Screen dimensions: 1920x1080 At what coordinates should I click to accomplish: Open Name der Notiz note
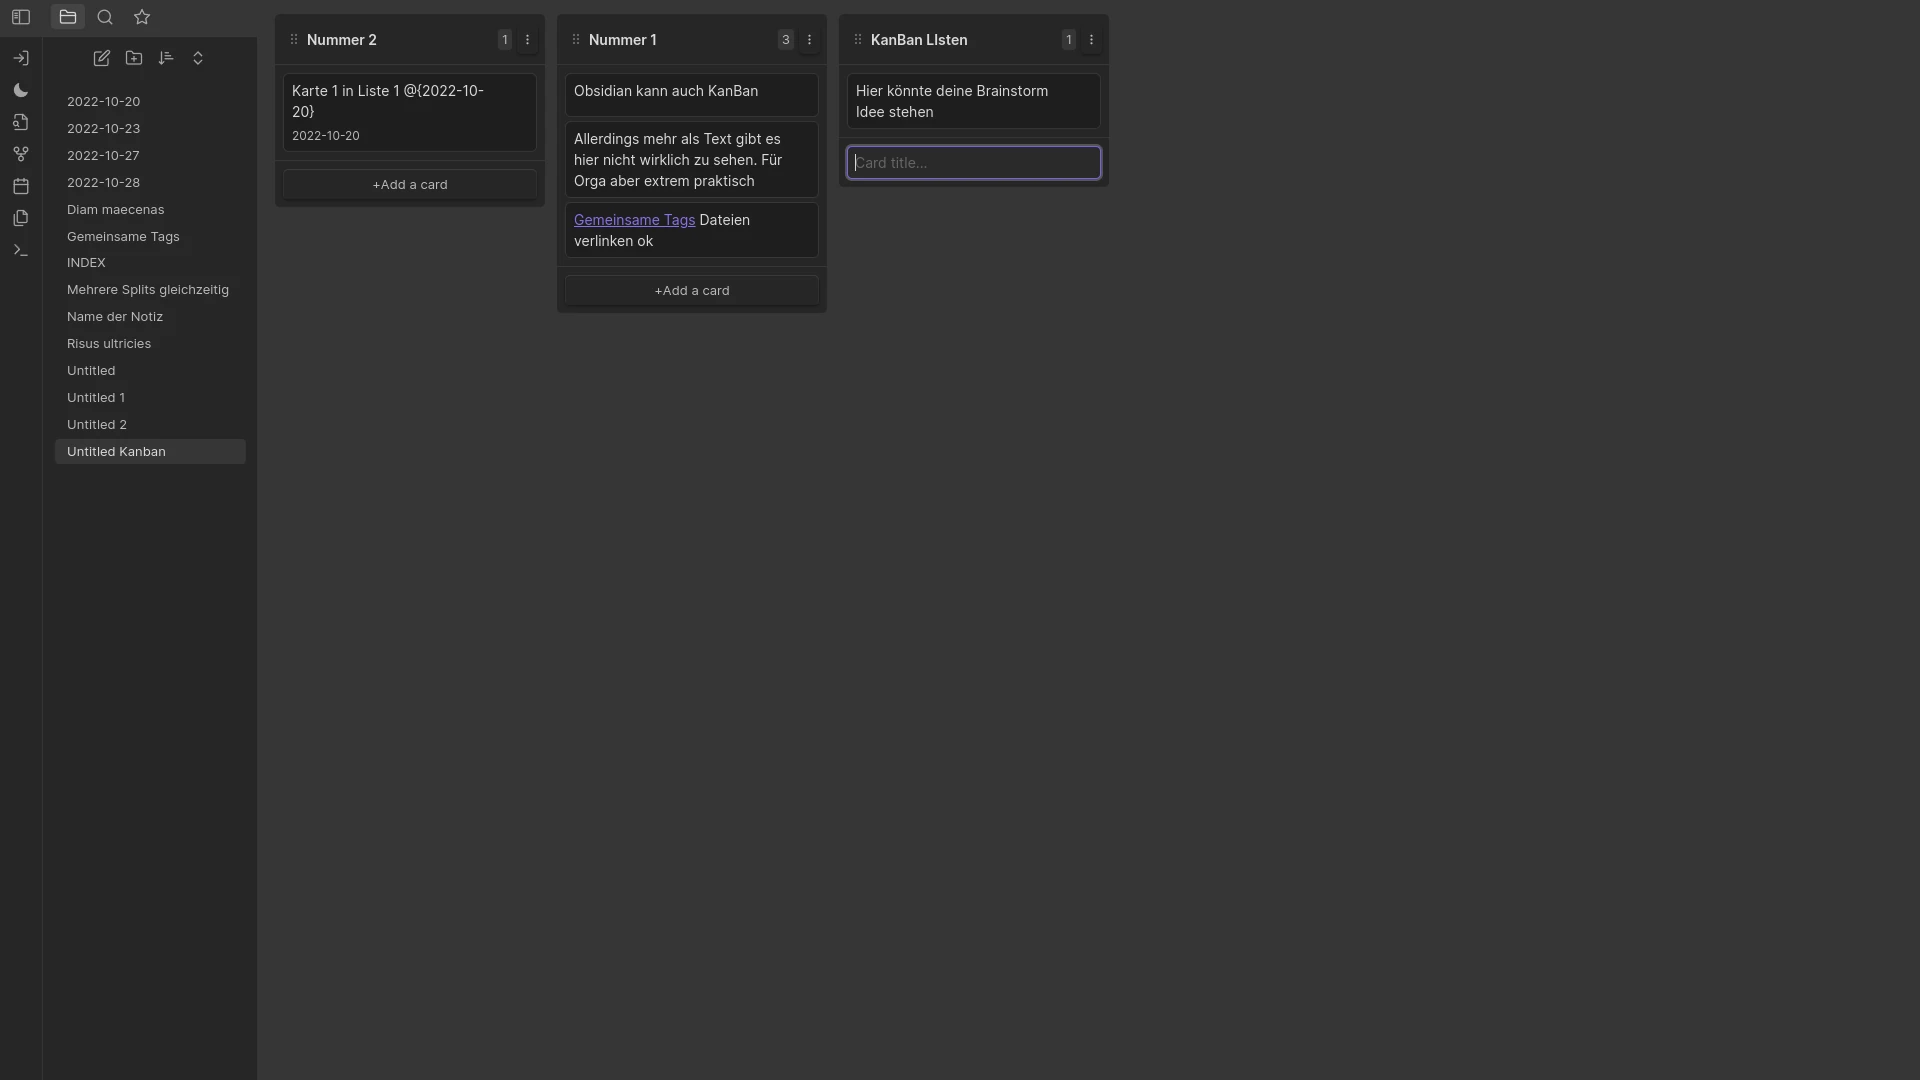[x=150, y=317]
